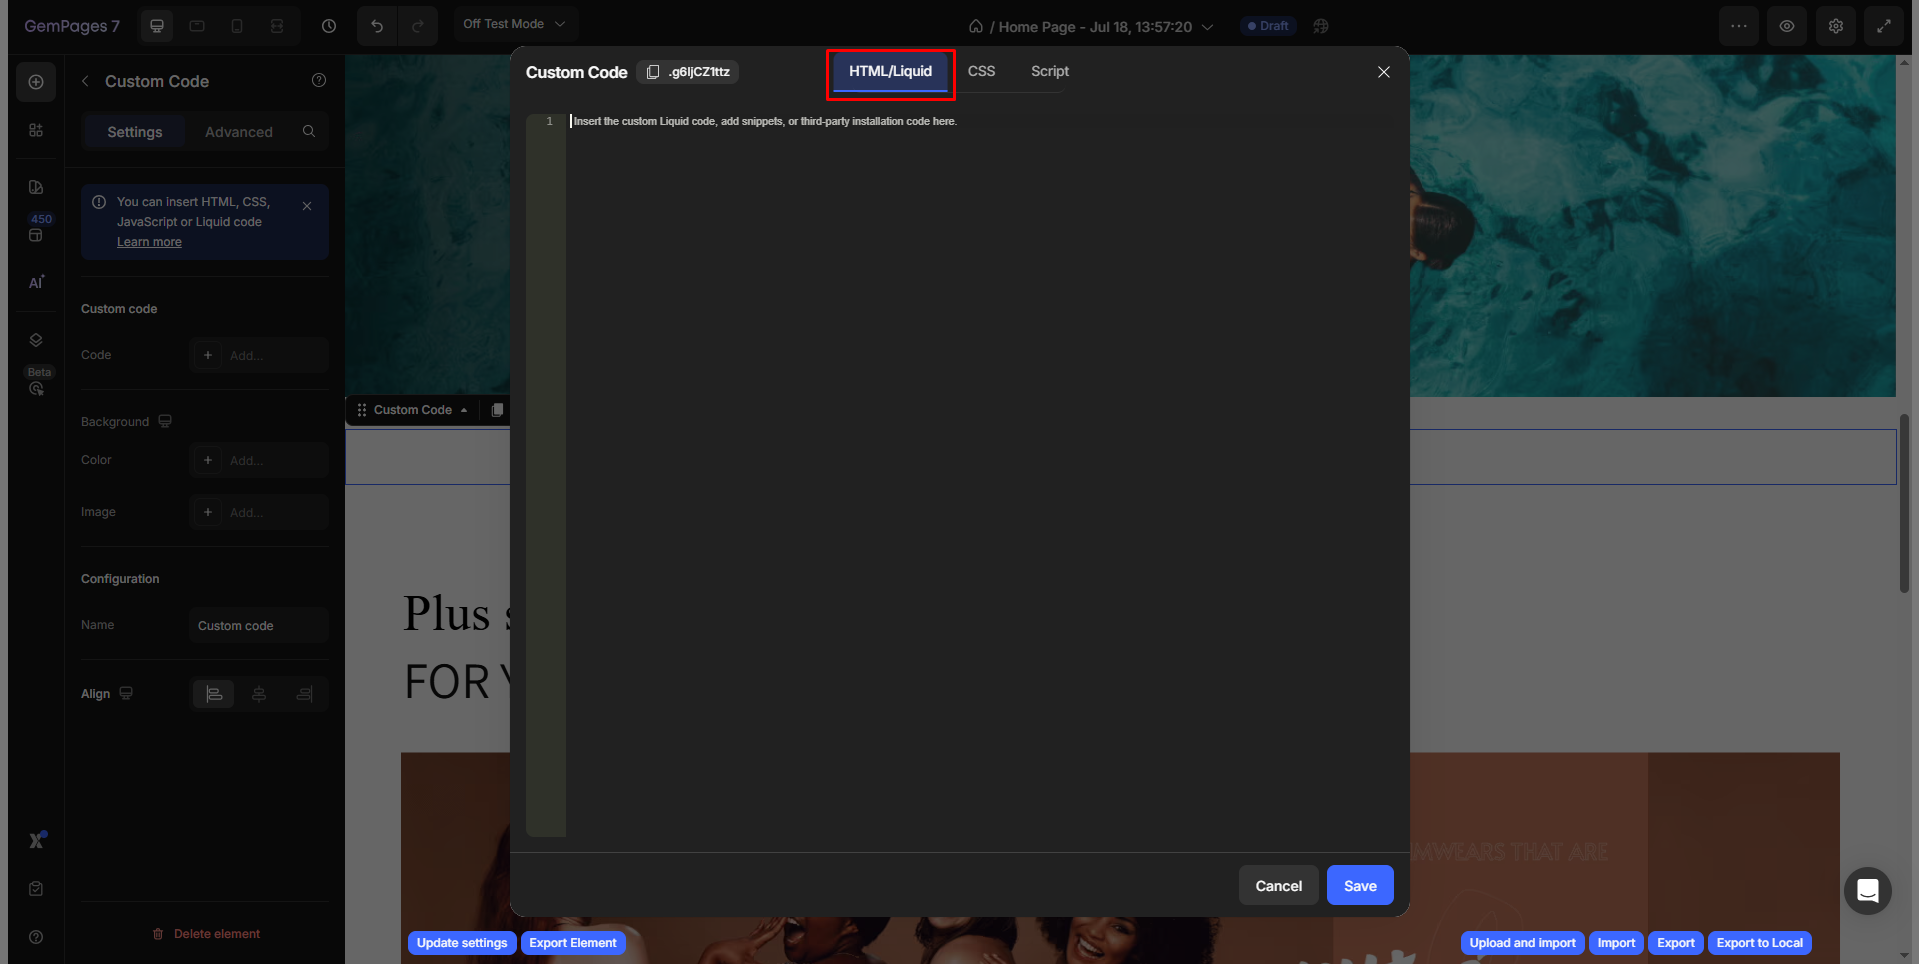Click the Export button
The height and width of the screenshot is (964, 1919).
(1676, 943)
